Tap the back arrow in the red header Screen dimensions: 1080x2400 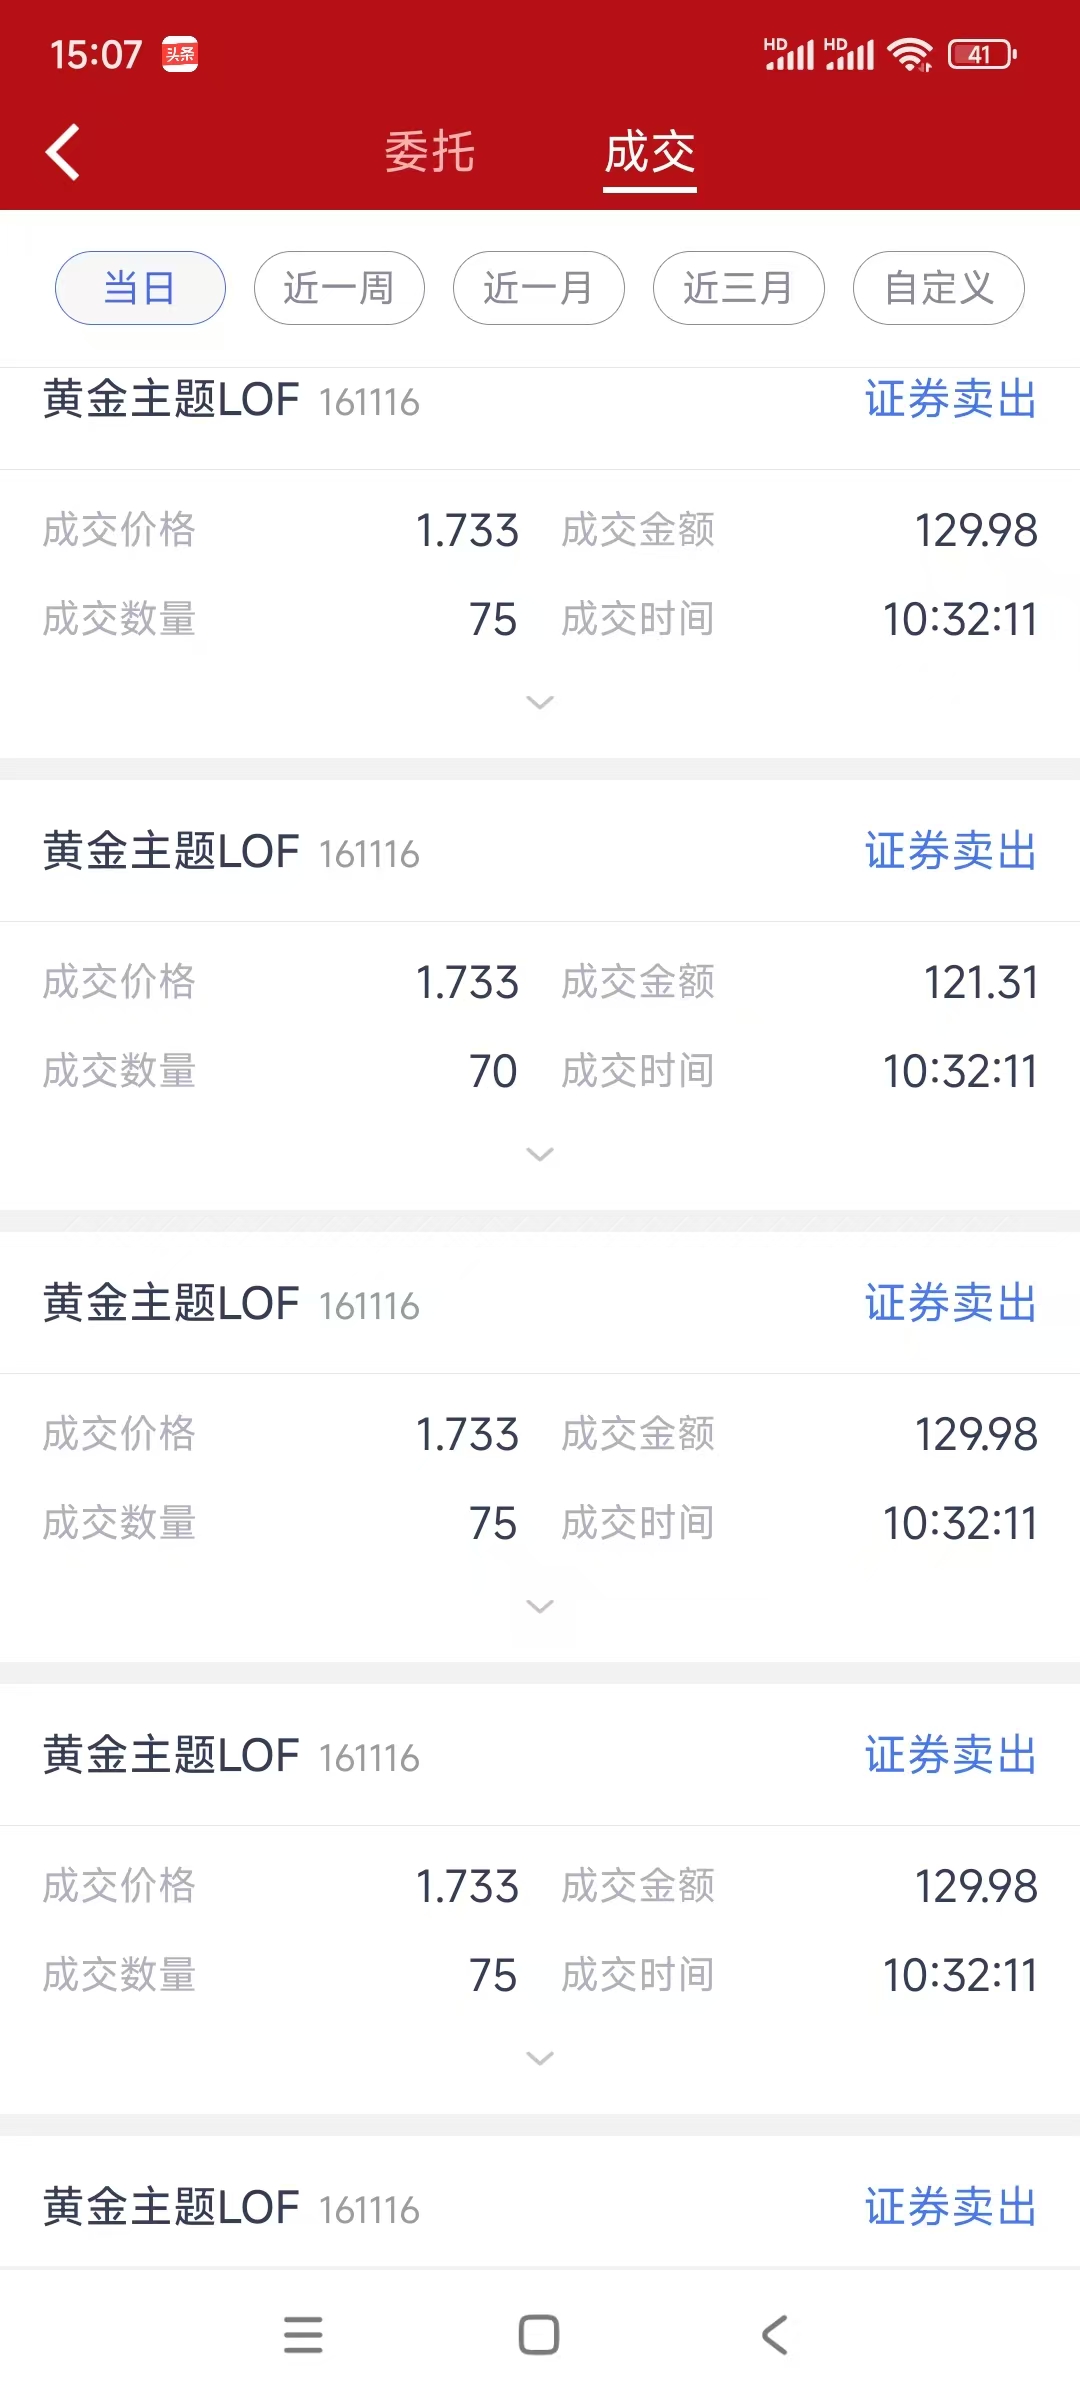click(x=62, y=152)
